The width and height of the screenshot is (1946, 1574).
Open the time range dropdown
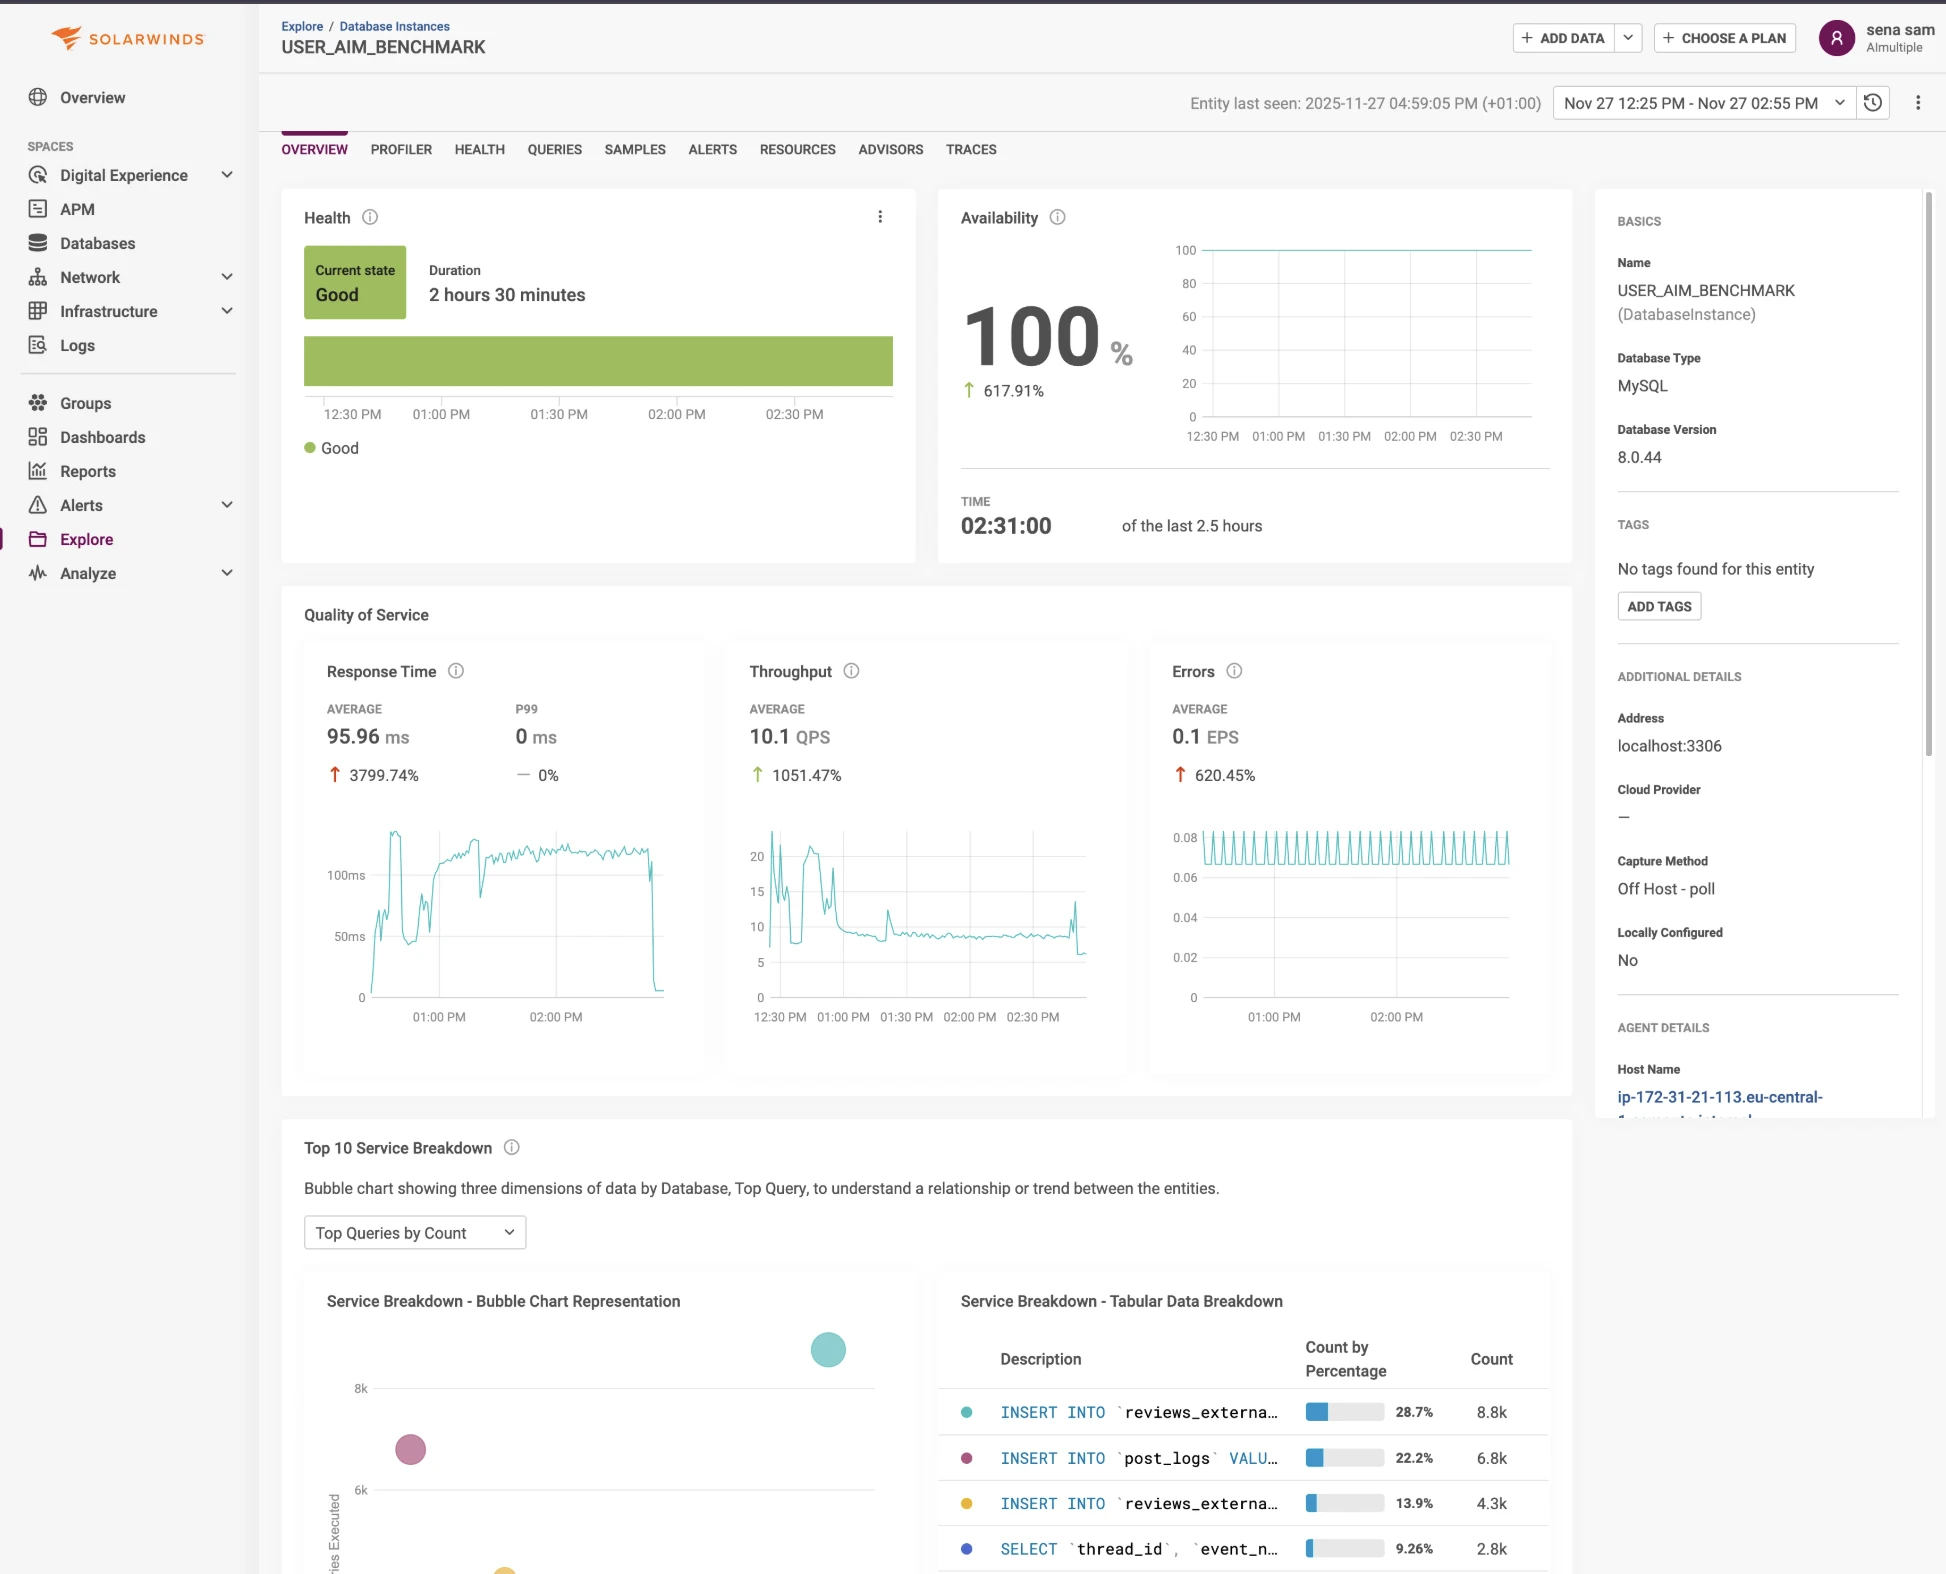(1705, 103)
